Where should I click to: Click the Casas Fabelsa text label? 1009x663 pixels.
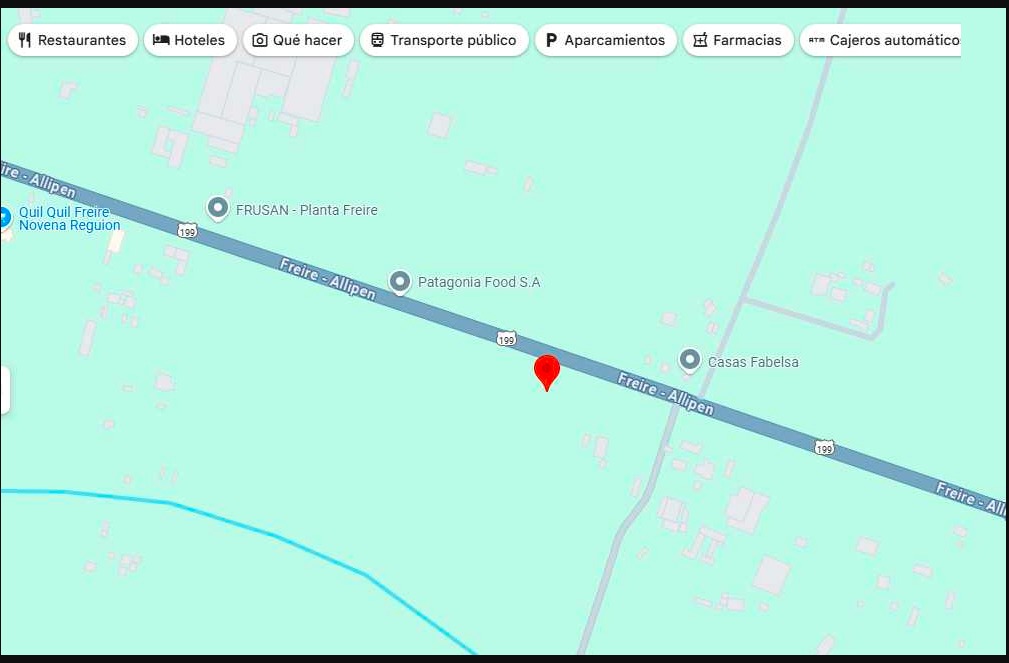(753, 362)
